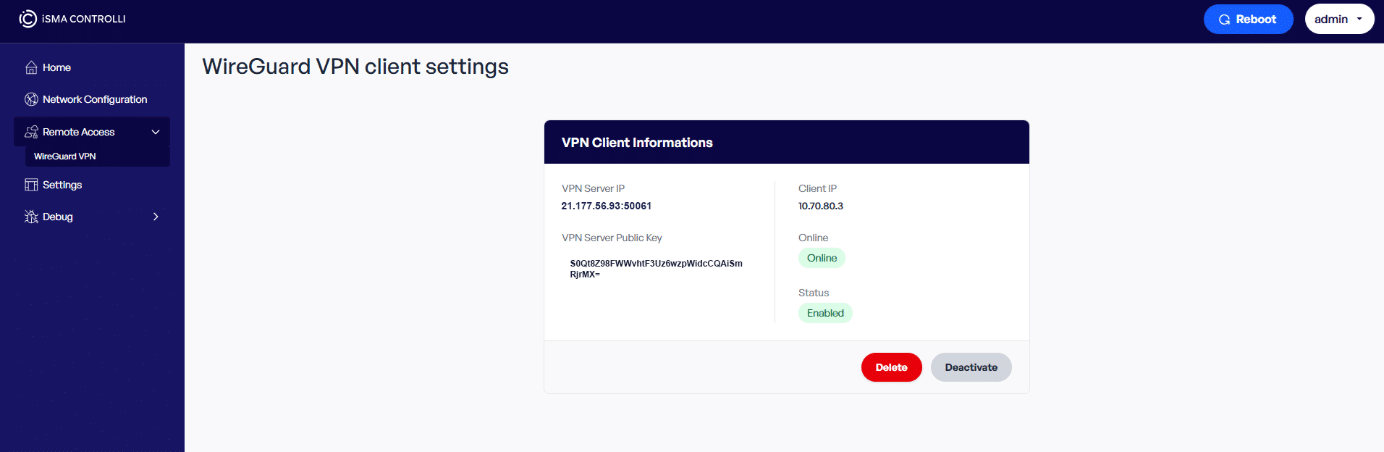Click the circular arrow icon in Reboot
This screenshot has height=452, width=1384.
[1224, 19]
